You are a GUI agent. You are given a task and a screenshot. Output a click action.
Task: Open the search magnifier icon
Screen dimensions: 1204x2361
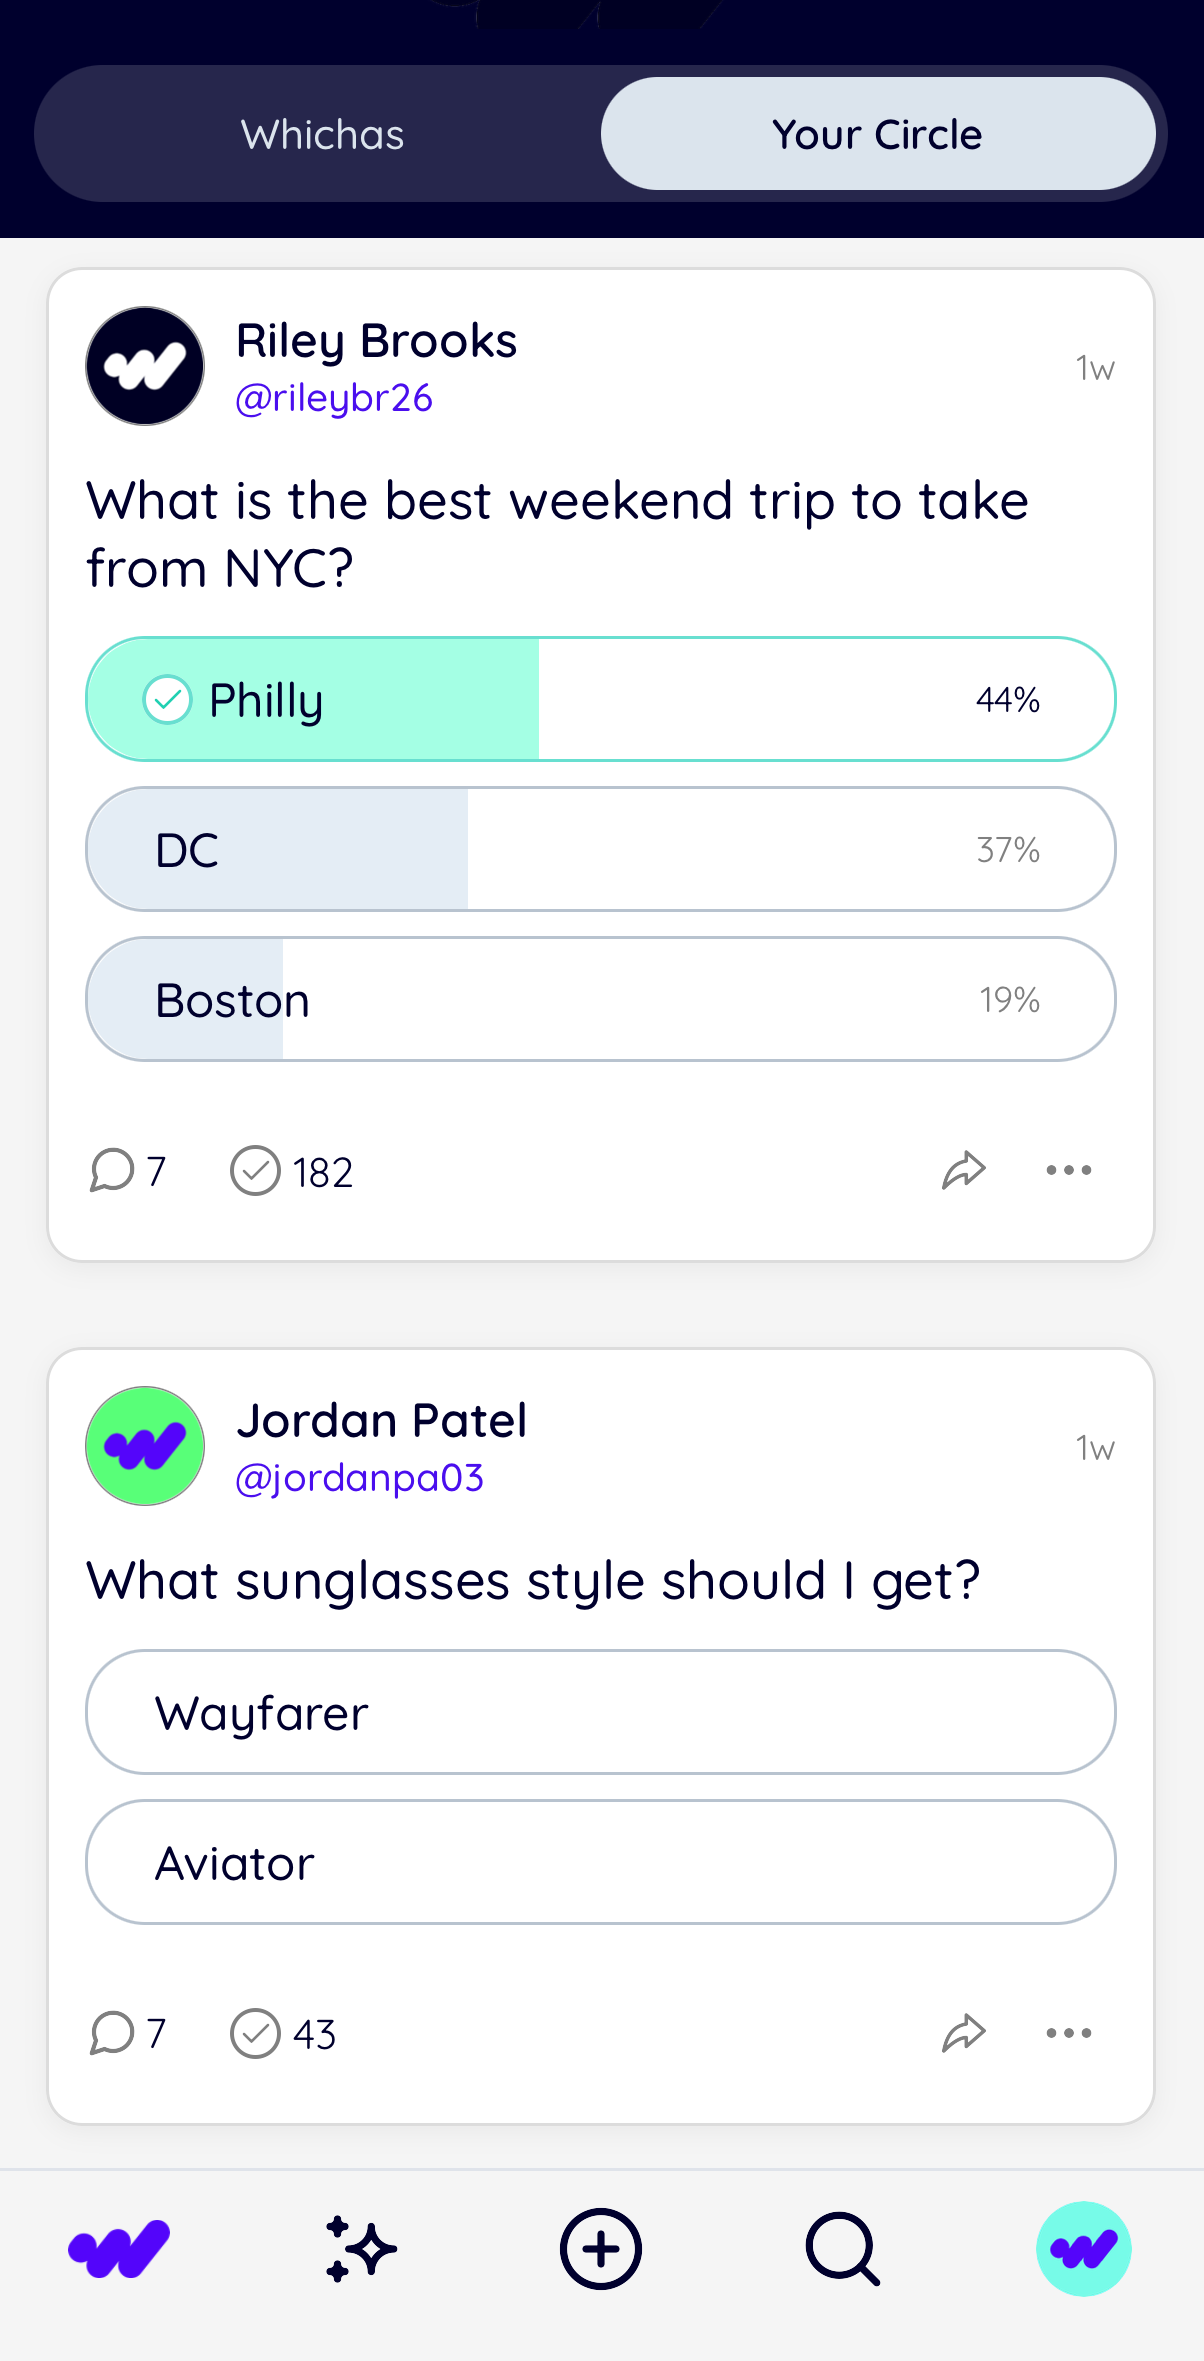click(842, 2249)
